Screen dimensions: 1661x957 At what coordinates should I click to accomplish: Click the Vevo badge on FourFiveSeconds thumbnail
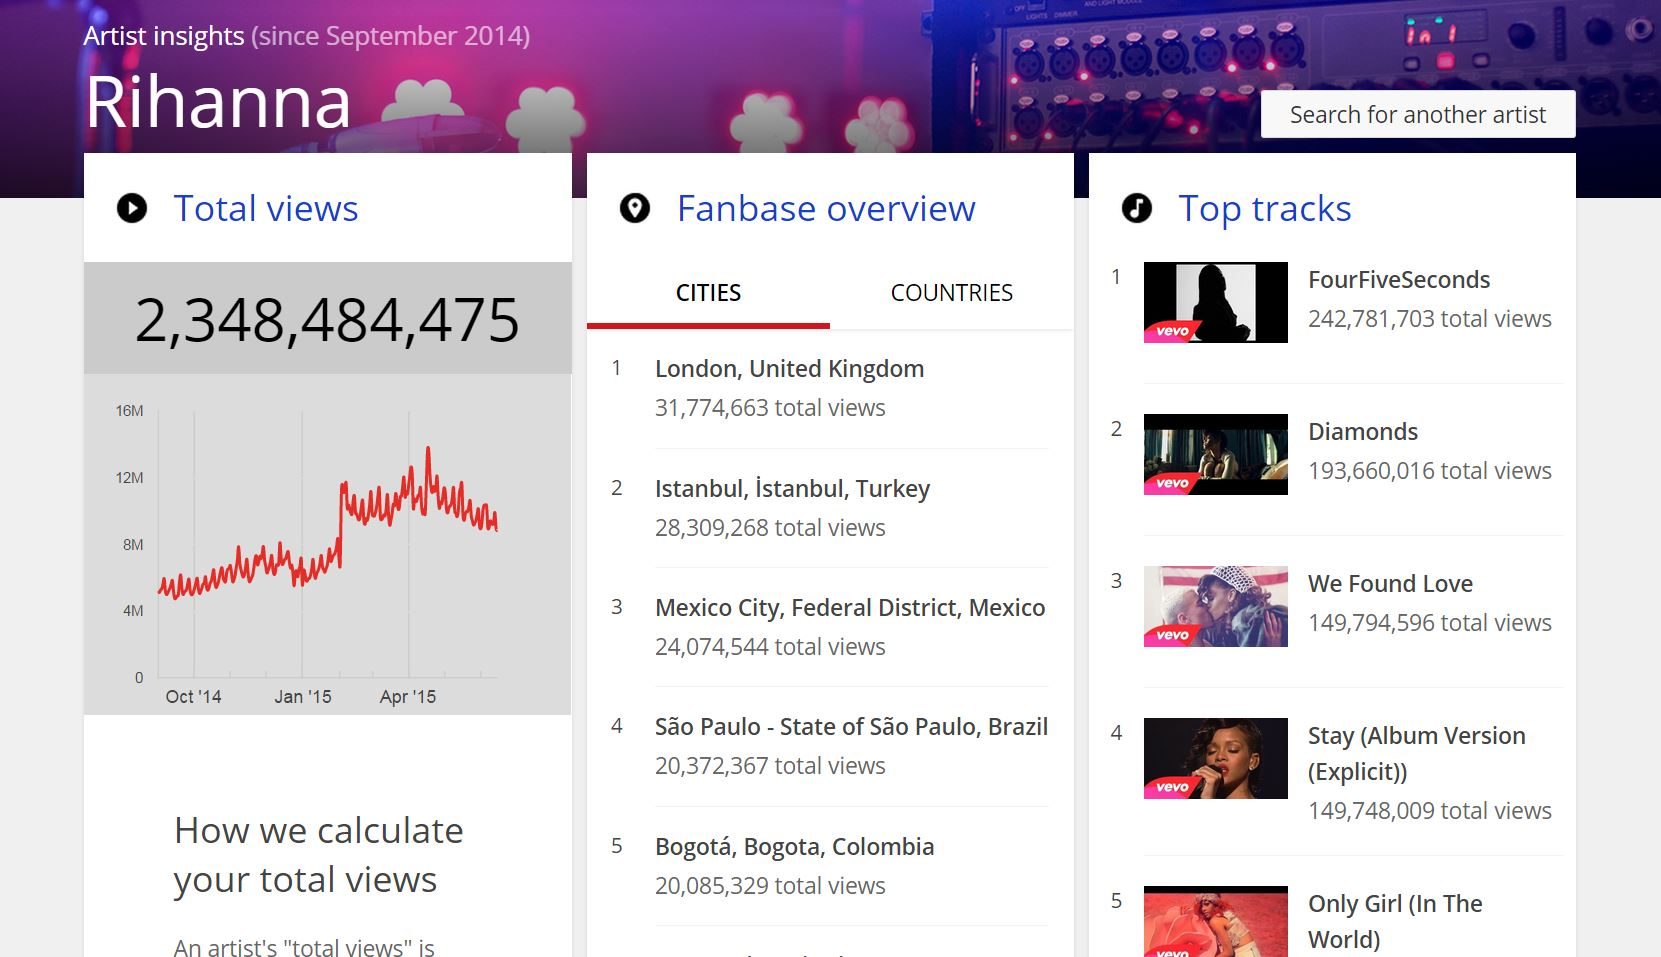tap(1174, 329)
